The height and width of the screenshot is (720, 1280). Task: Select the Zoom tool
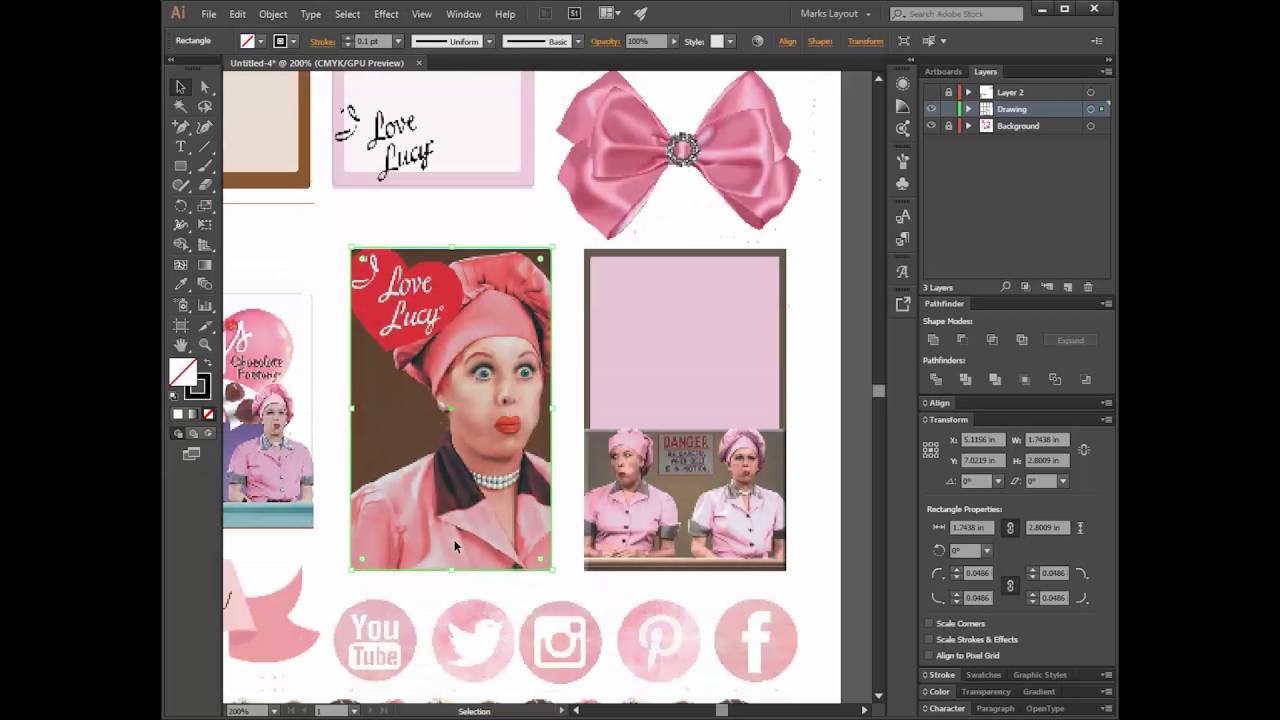pyautogui.click(x=205, y=345)
